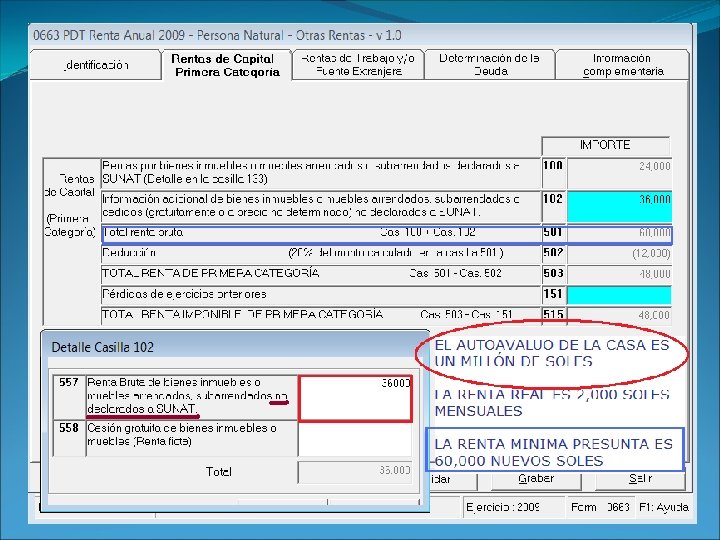Click the casilla number 102 label
The image size is (720, 540).
tap(553, 199)
